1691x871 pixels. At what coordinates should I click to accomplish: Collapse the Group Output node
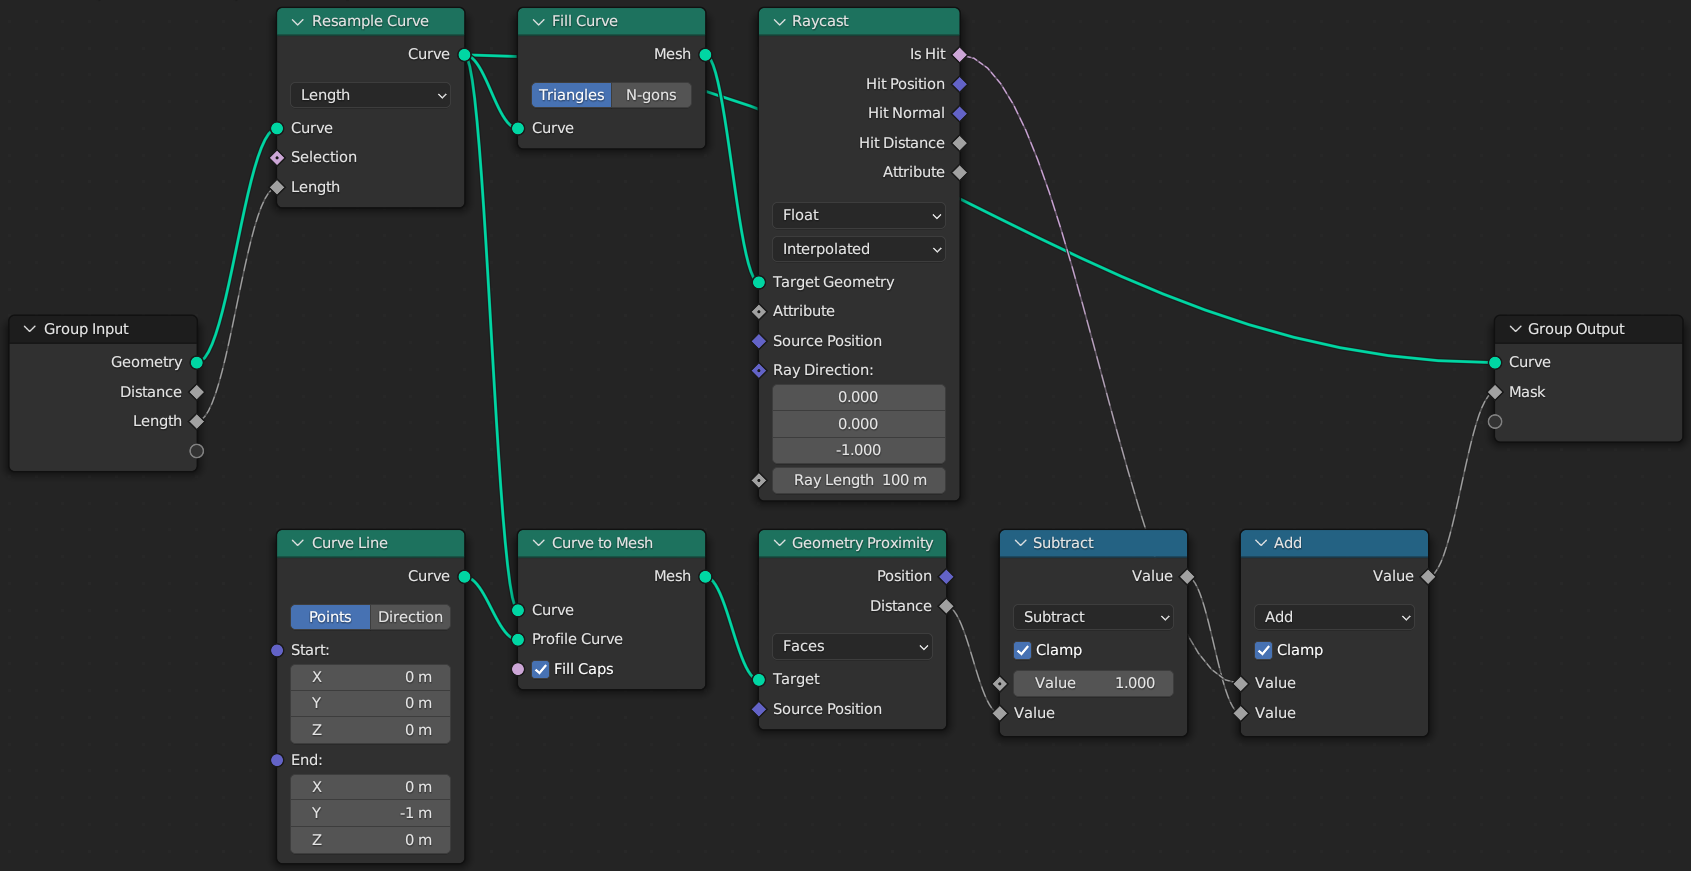pos(1515,329)
